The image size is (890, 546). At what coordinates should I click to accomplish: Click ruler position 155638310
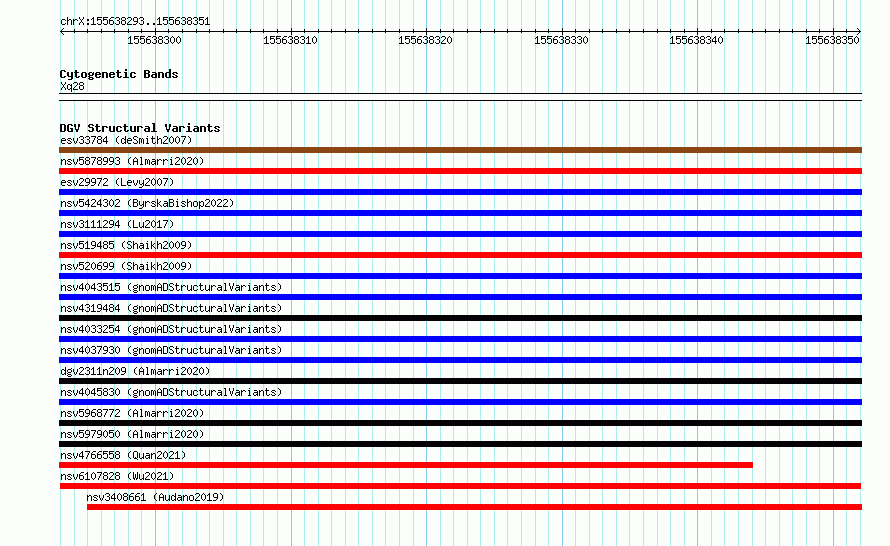click(290, 40)
